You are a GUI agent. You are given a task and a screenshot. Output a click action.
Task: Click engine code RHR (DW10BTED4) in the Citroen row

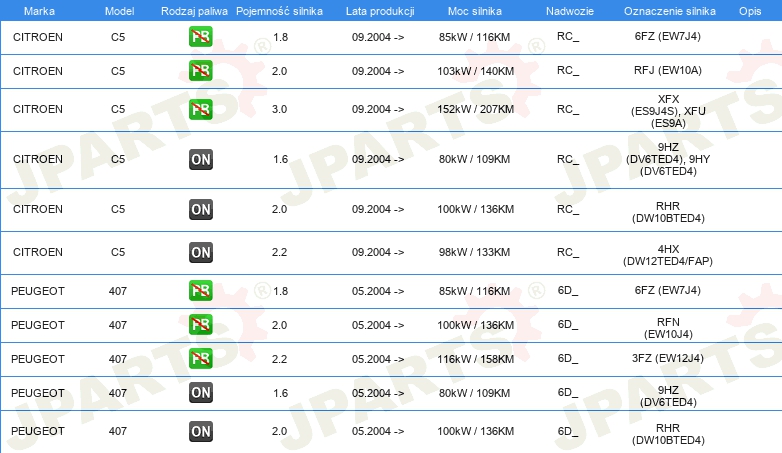pyautogui.click(x=668, y=212)
